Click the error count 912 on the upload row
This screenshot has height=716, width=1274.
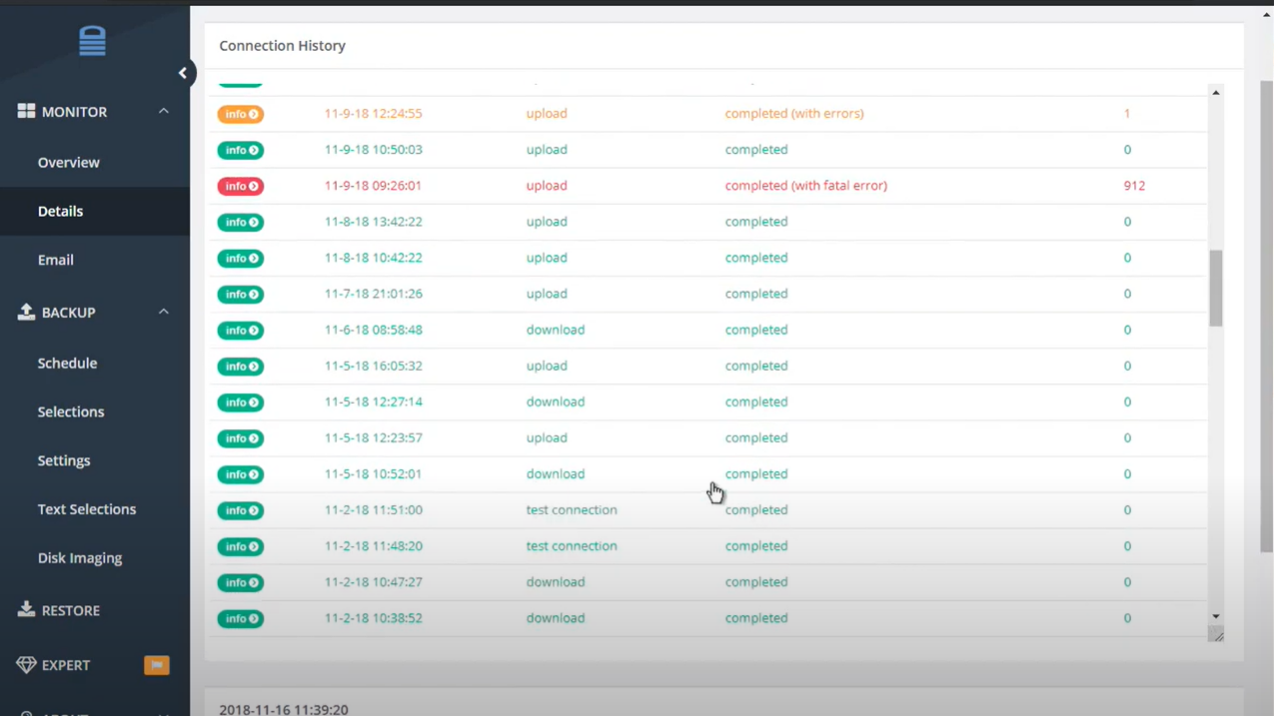click(1134, 185)
